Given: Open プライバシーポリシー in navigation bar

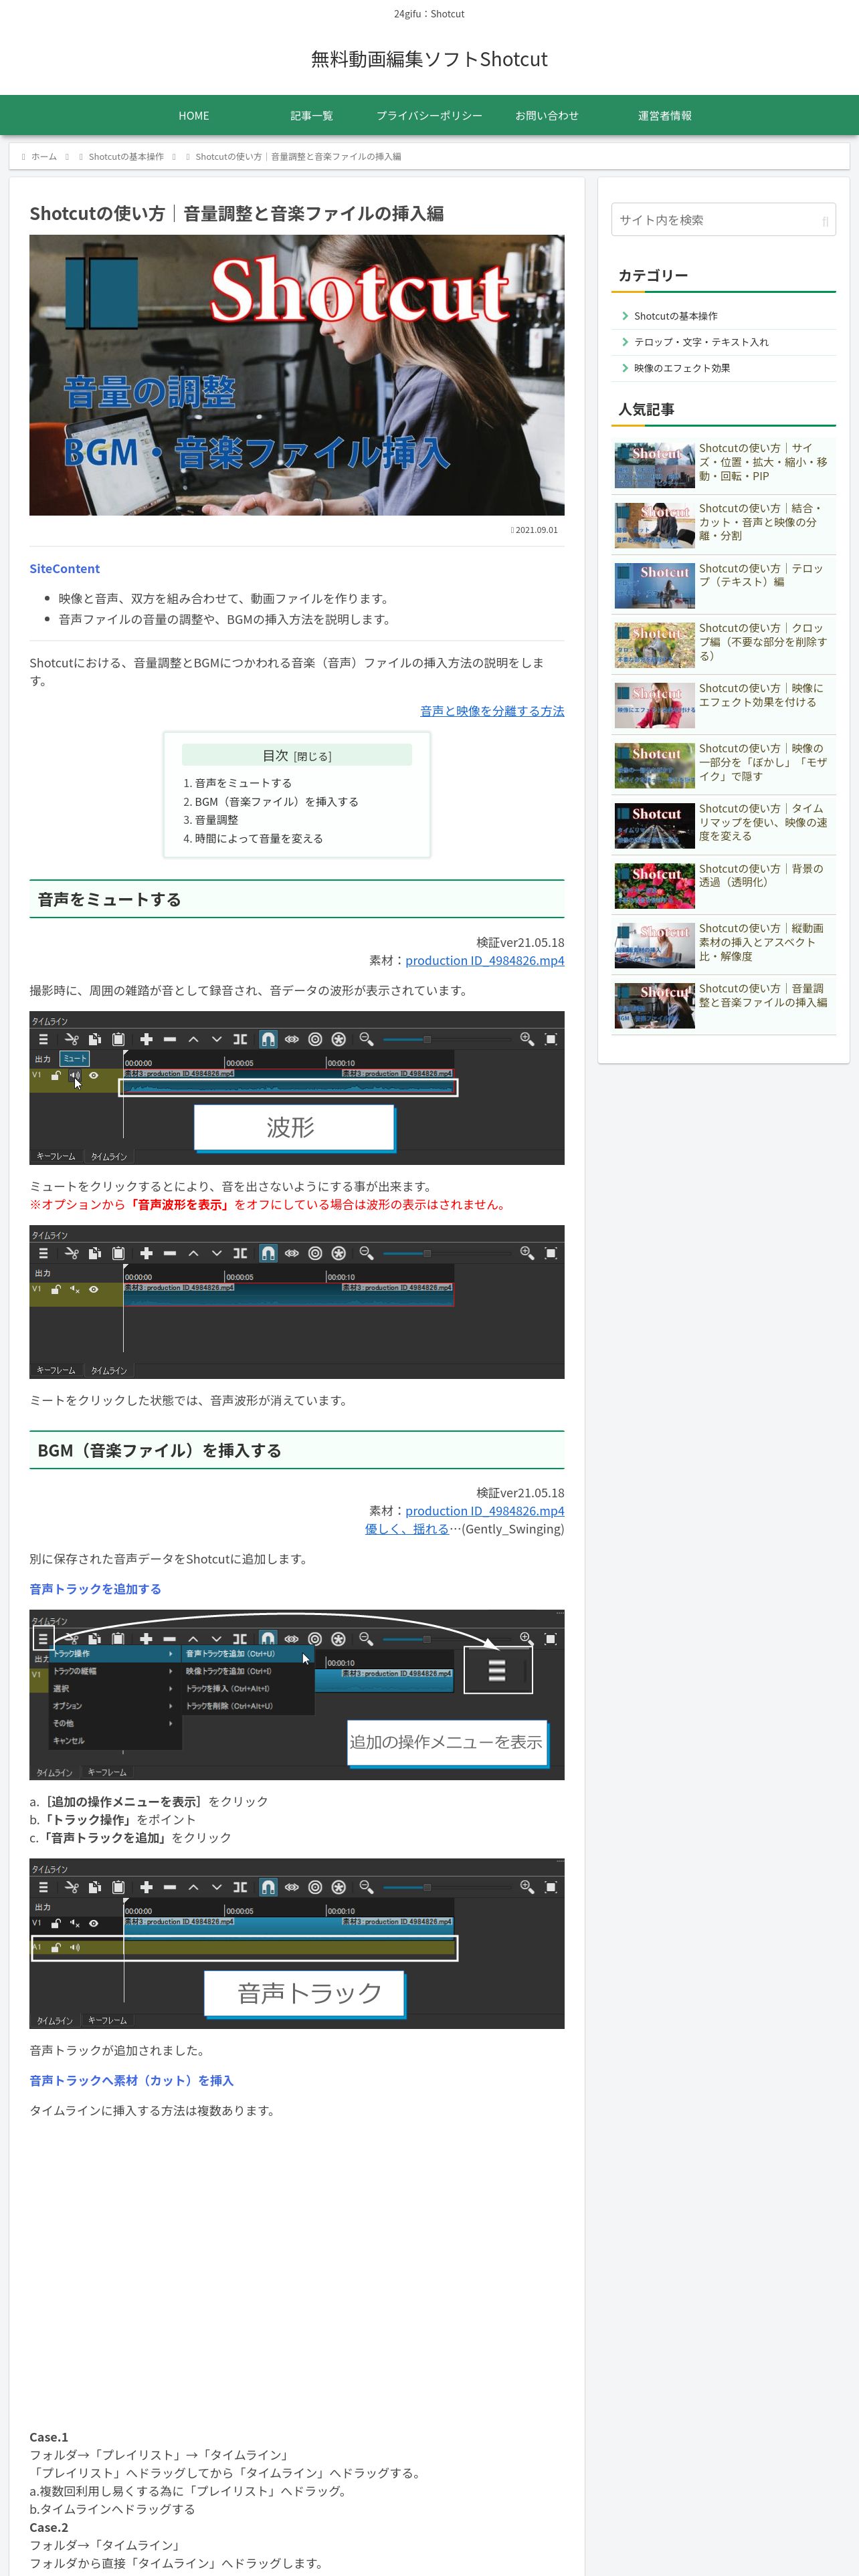Looking at the screenshot, I should click(429, 116).
